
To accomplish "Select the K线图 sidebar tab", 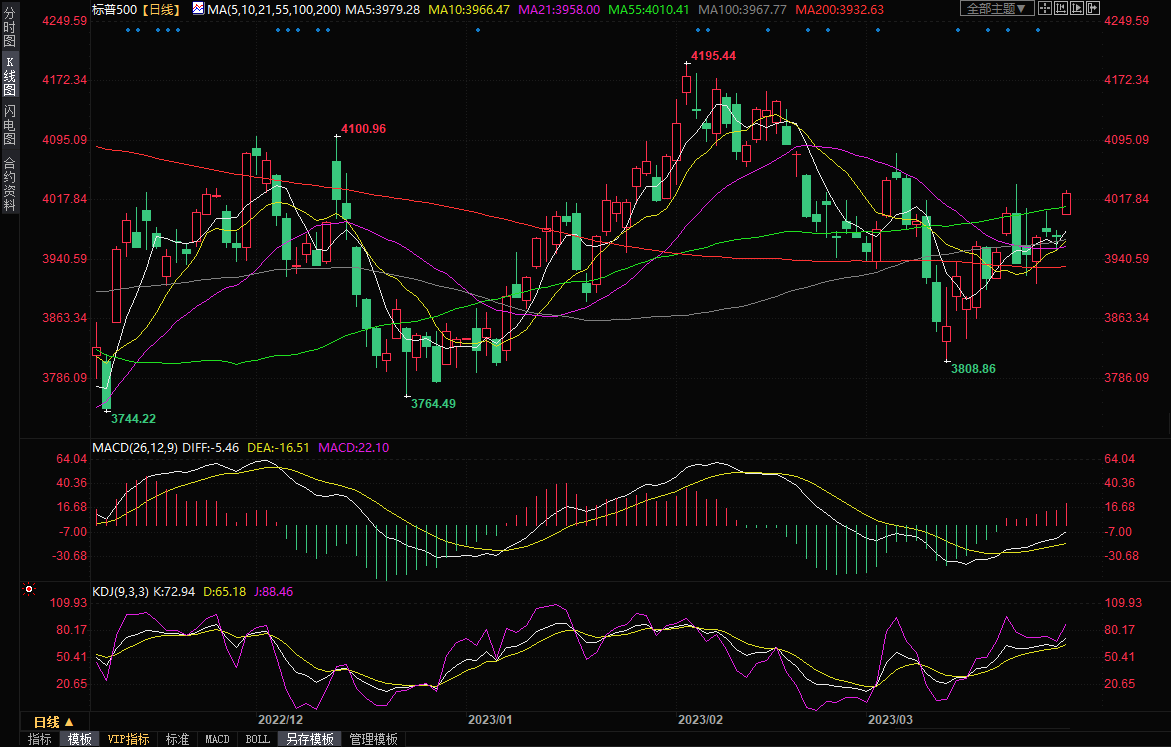I will click(x=9, y=76).
